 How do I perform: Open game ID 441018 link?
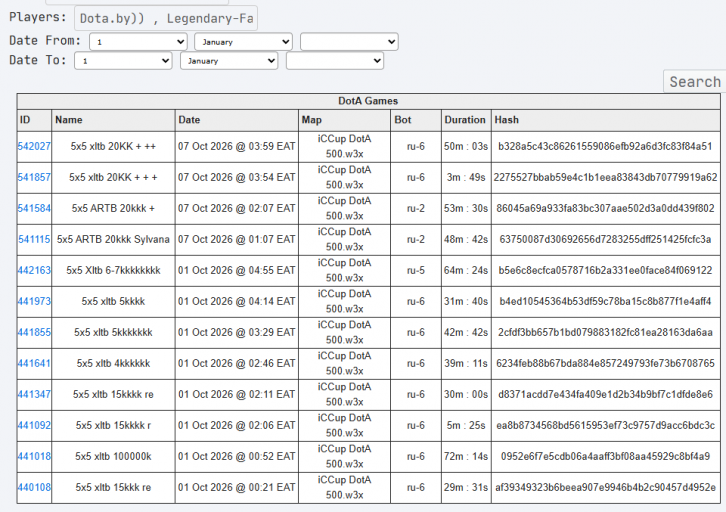pyautogui.click(x=34, y=456)
